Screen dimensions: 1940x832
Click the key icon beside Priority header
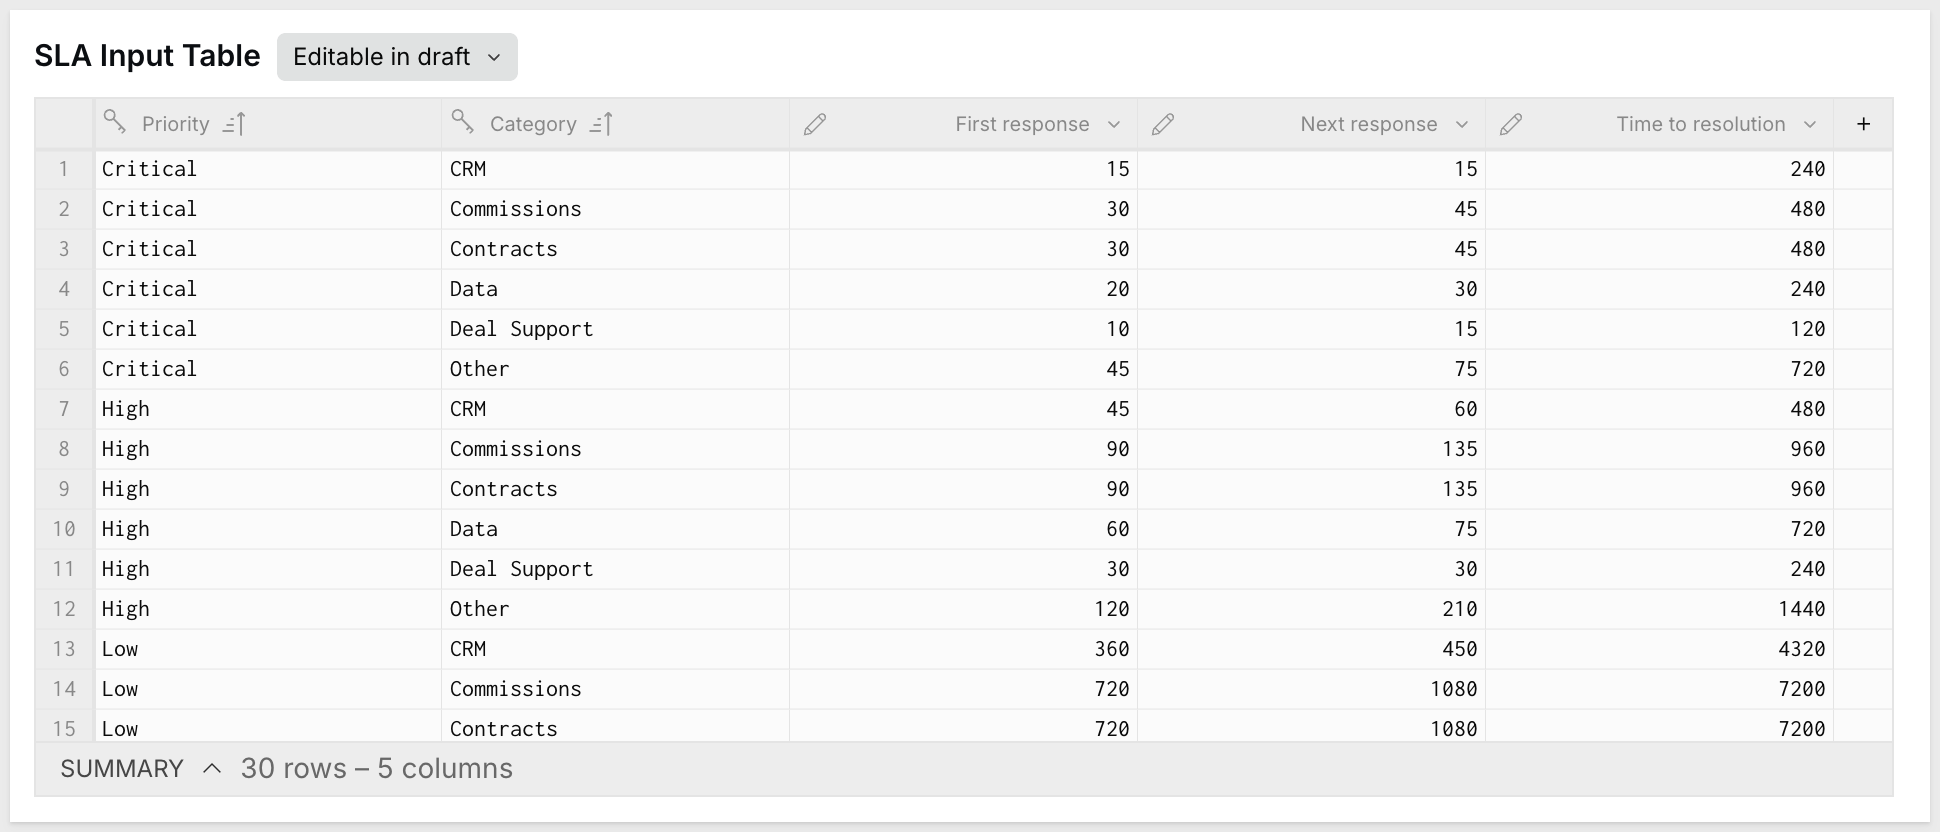click(x=115, y=122)
